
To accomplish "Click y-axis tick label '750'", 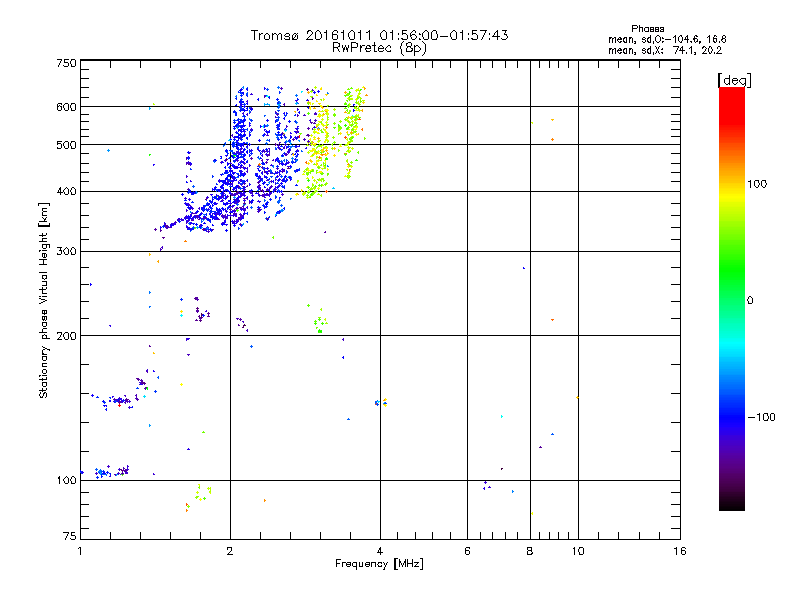I will click(66, 63).
